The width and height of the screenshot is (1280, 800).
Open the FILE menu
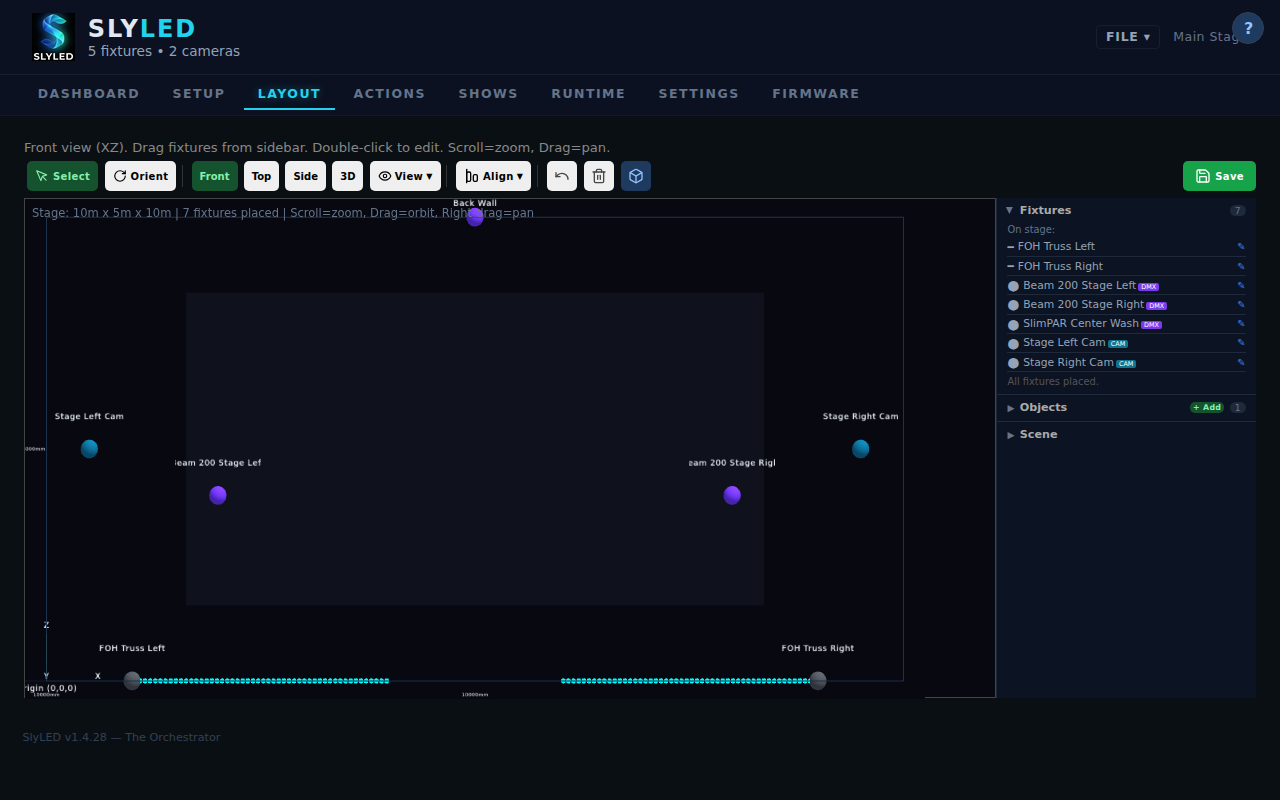click(x=1127, y=36)
